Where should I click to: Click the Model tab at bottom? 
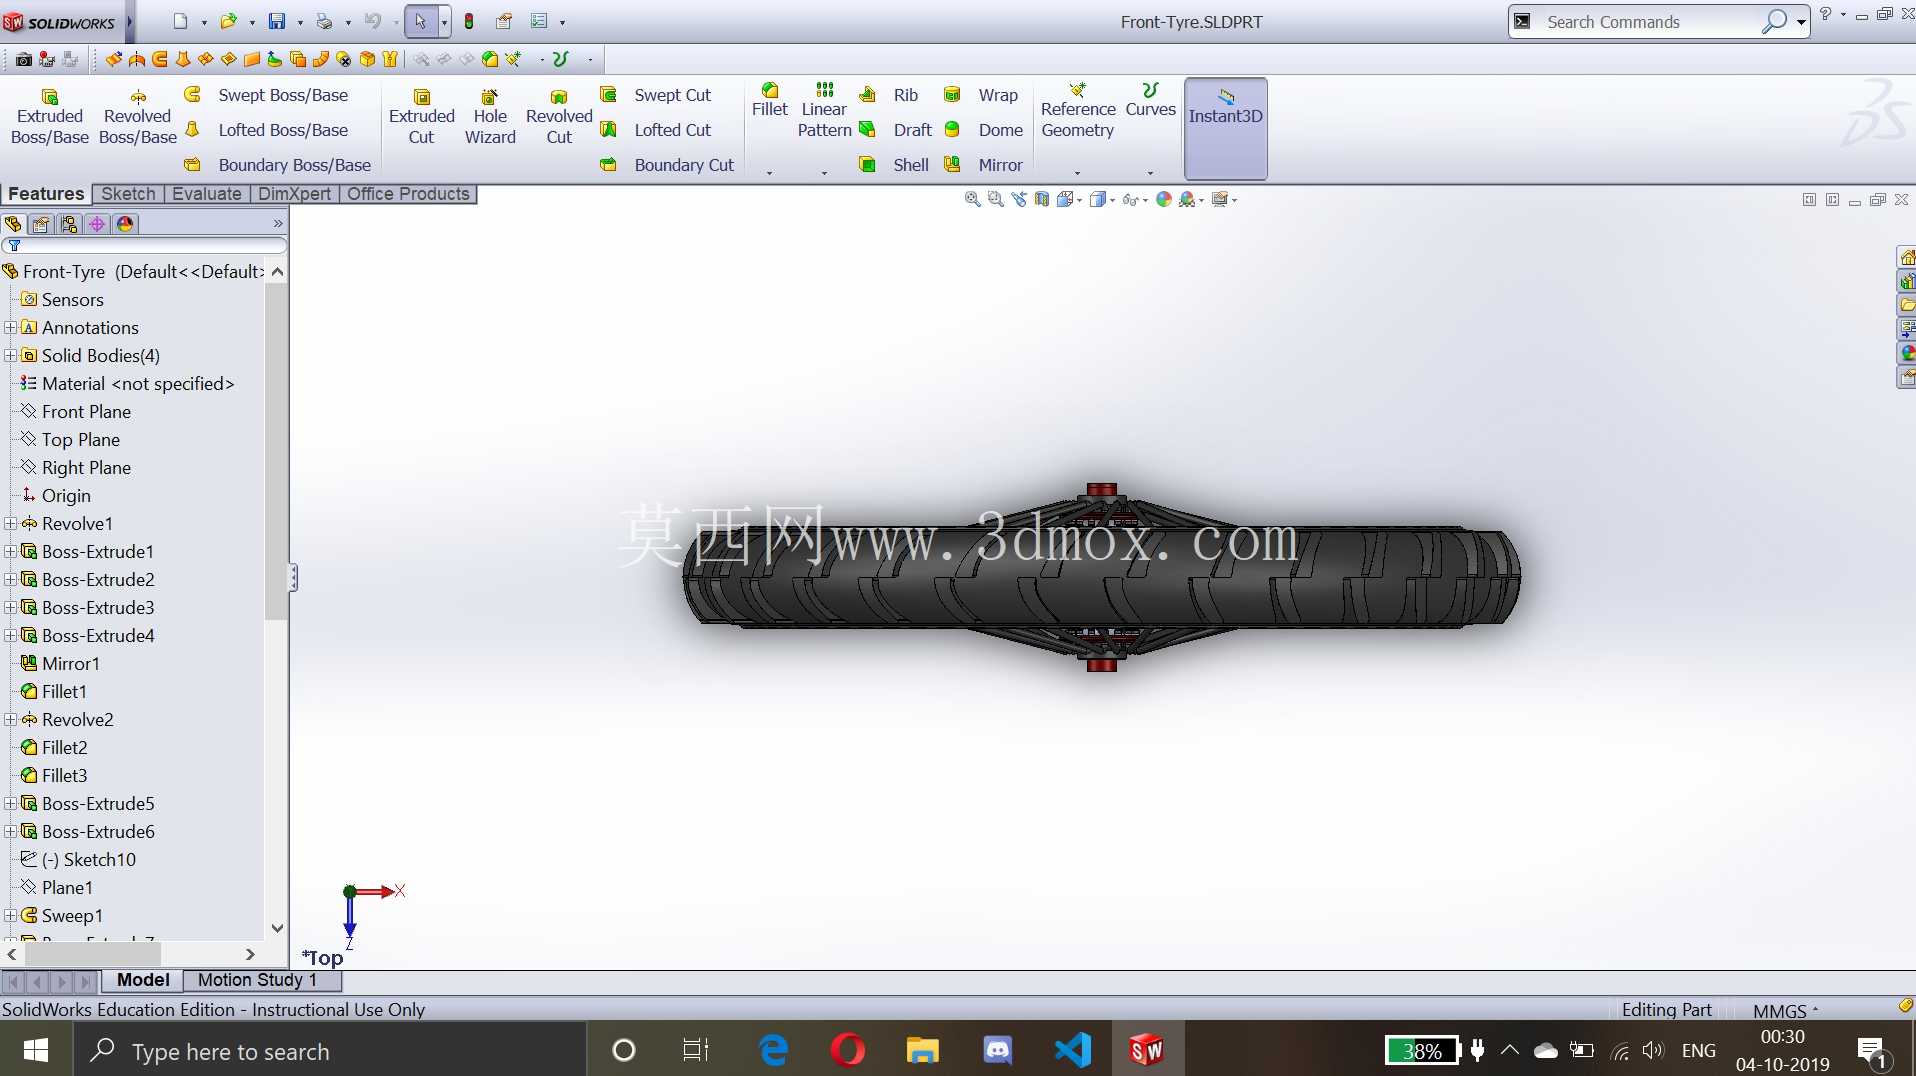coord(143,980)
